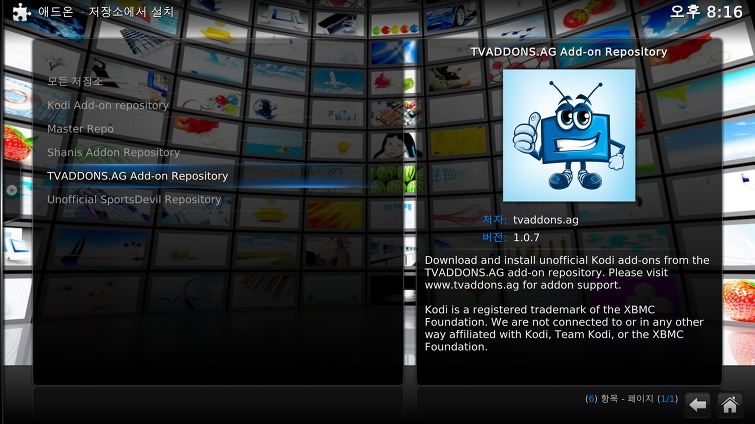Select TVADDONS.AG Add-on Repository row
This screenshot has width=755, height=424.
point(218,176)
